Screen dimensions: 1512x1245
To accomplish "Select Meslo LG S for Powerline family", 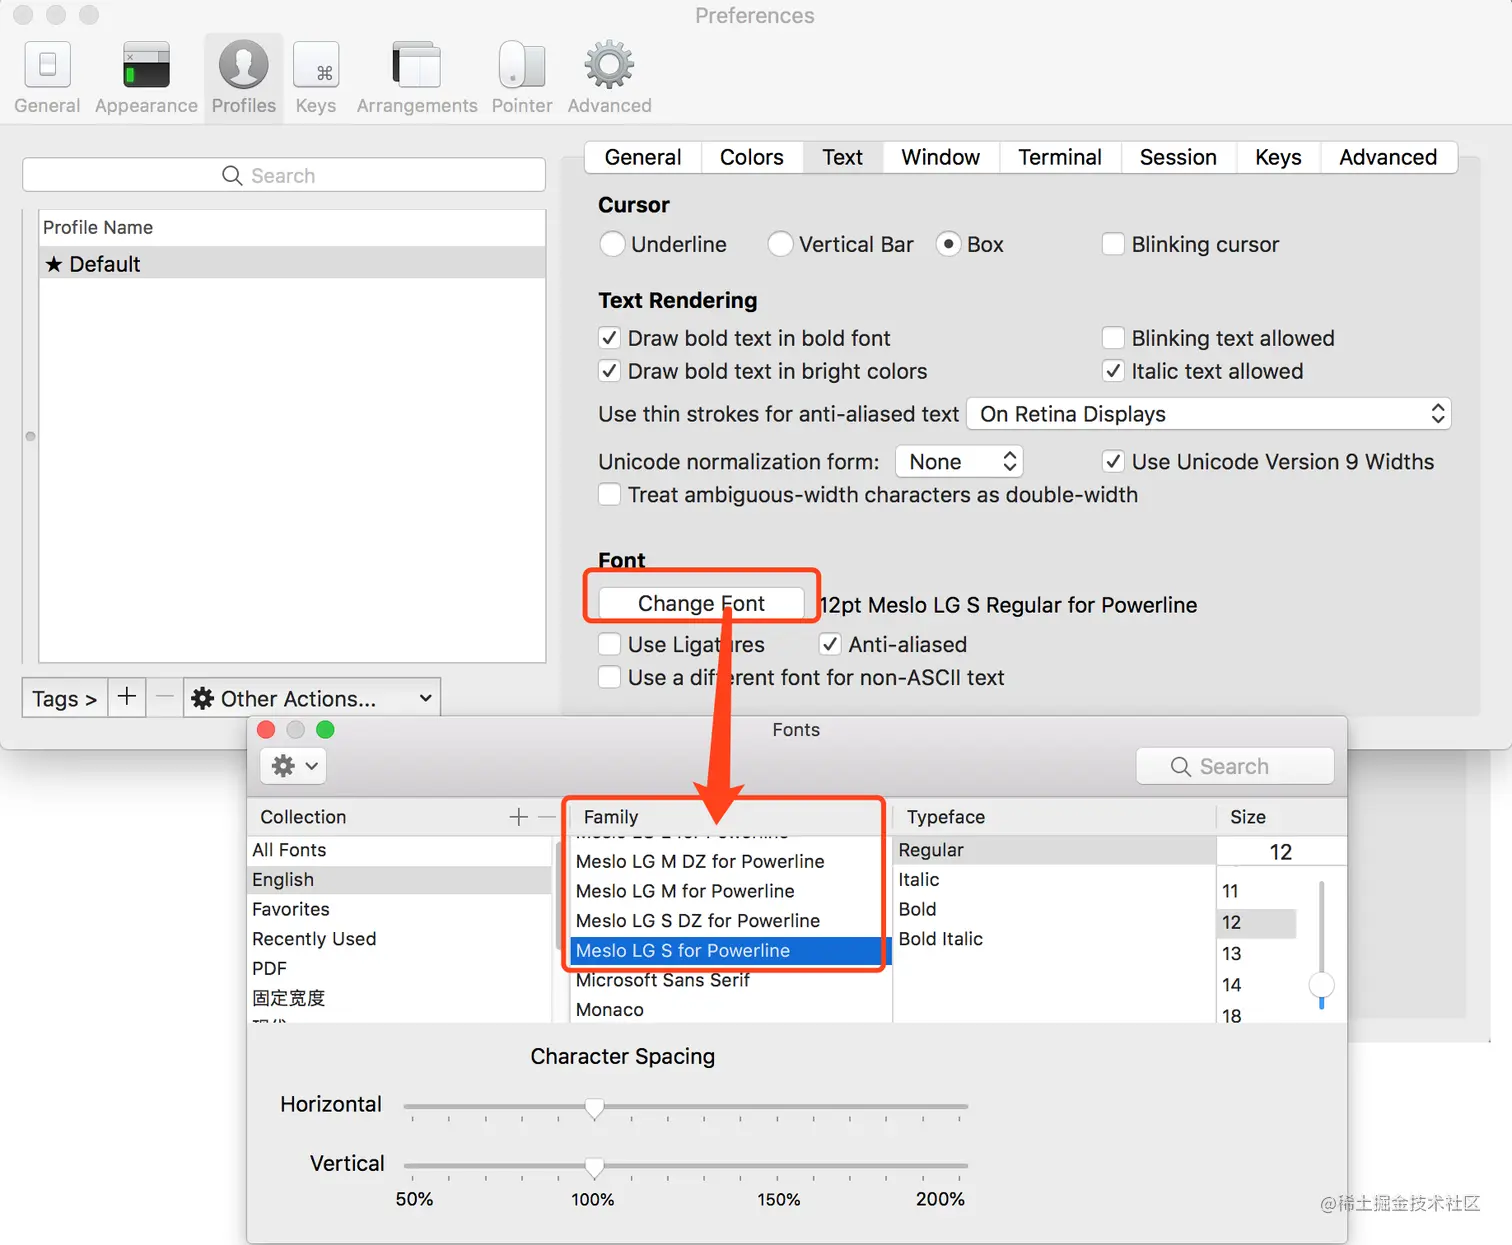I will 730,950.
